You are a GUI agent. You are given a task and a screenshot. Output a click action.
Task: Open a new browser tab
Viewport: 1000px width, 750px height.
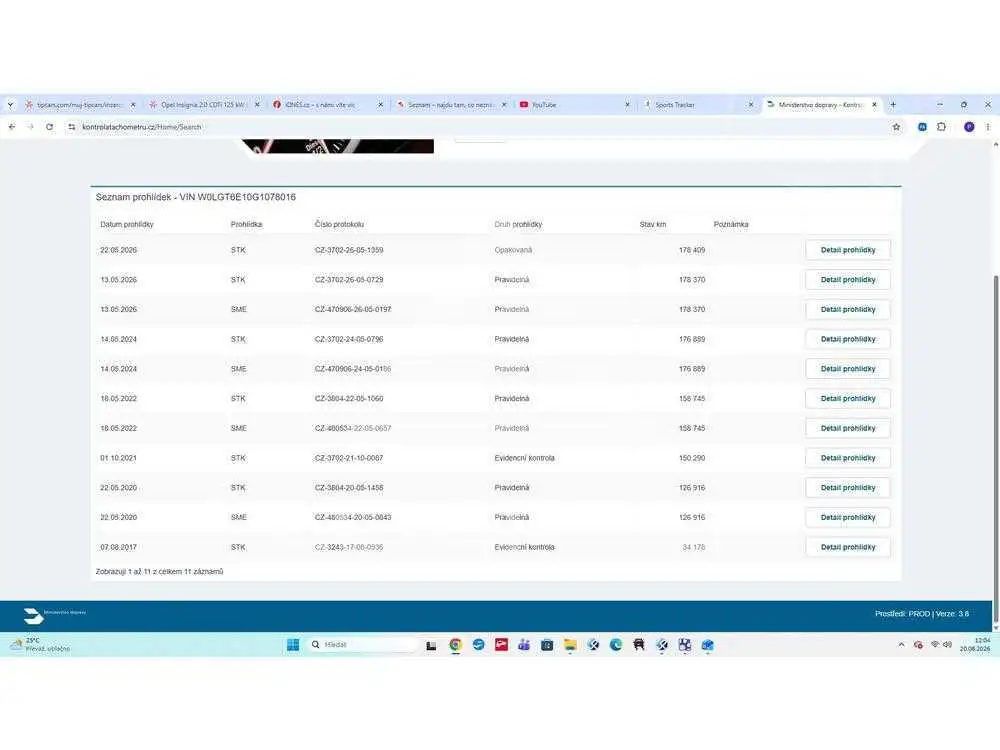point(893,105)
